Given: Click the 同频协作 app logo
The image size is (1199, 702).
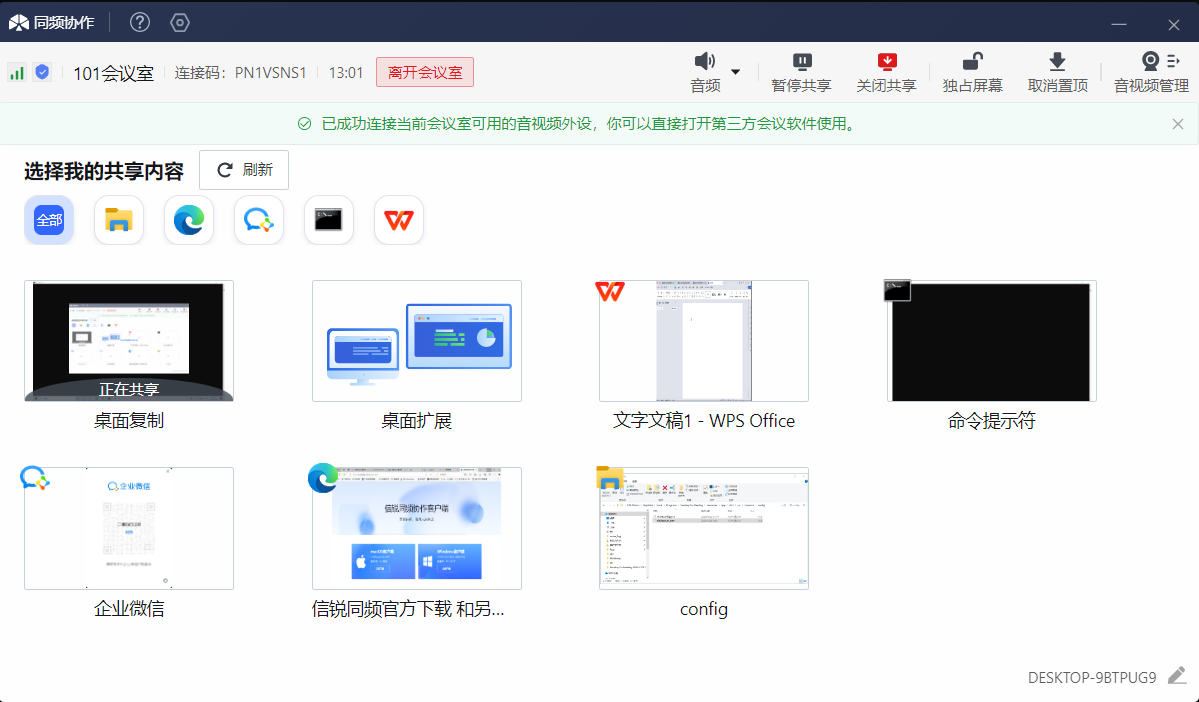Looking at the screenshot, I should (51, 22).
